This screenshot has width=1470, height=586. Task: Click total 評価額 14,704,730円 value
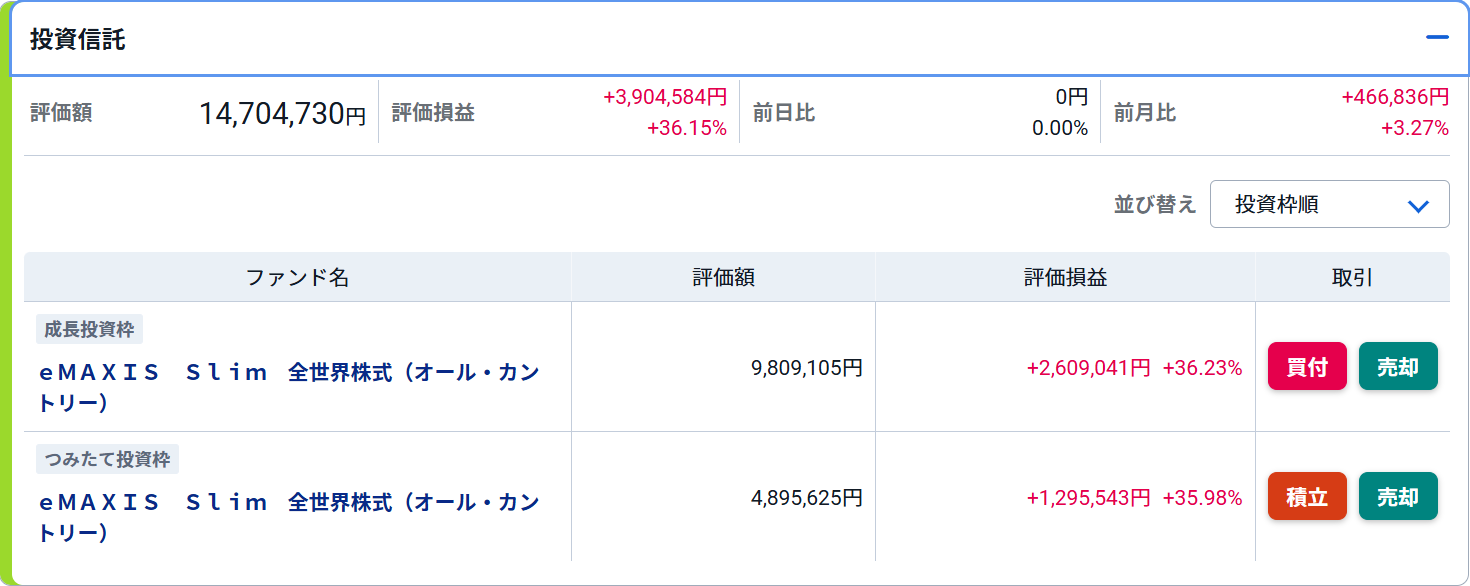pos(283,114)
